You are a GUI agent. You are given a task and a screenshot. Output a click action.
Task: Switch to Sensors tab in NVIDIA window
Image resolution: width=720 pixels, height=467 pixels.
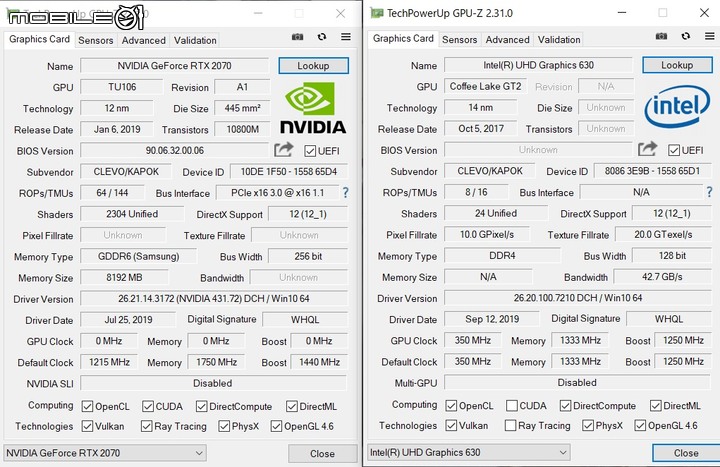point(96,40)
